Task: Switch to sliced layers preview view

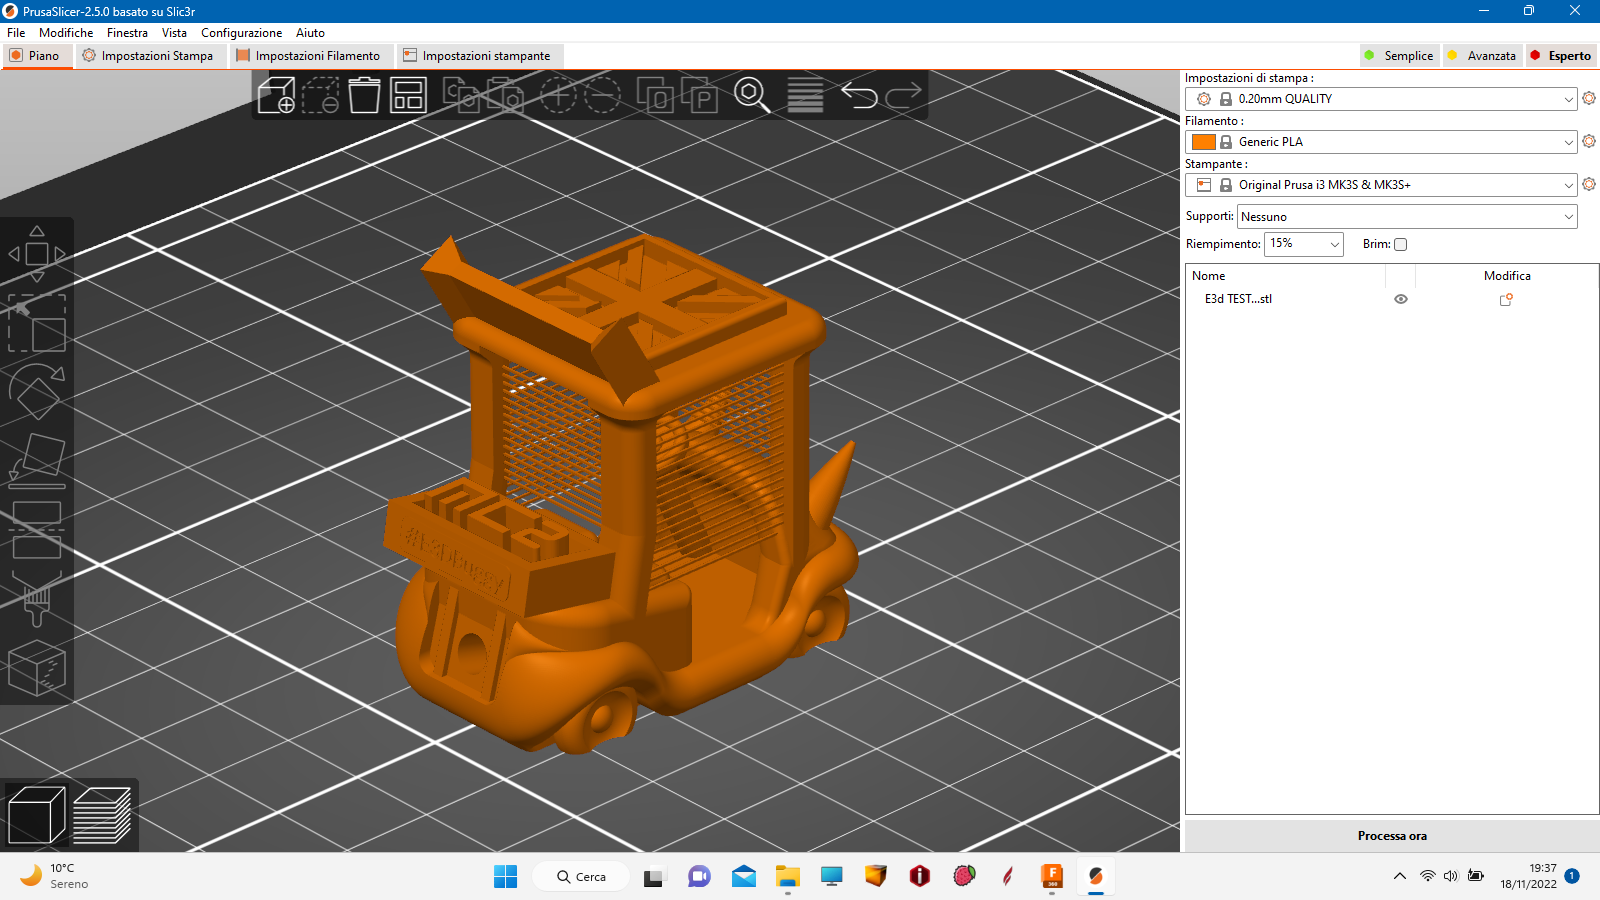Action: click(x=102, y=815)
